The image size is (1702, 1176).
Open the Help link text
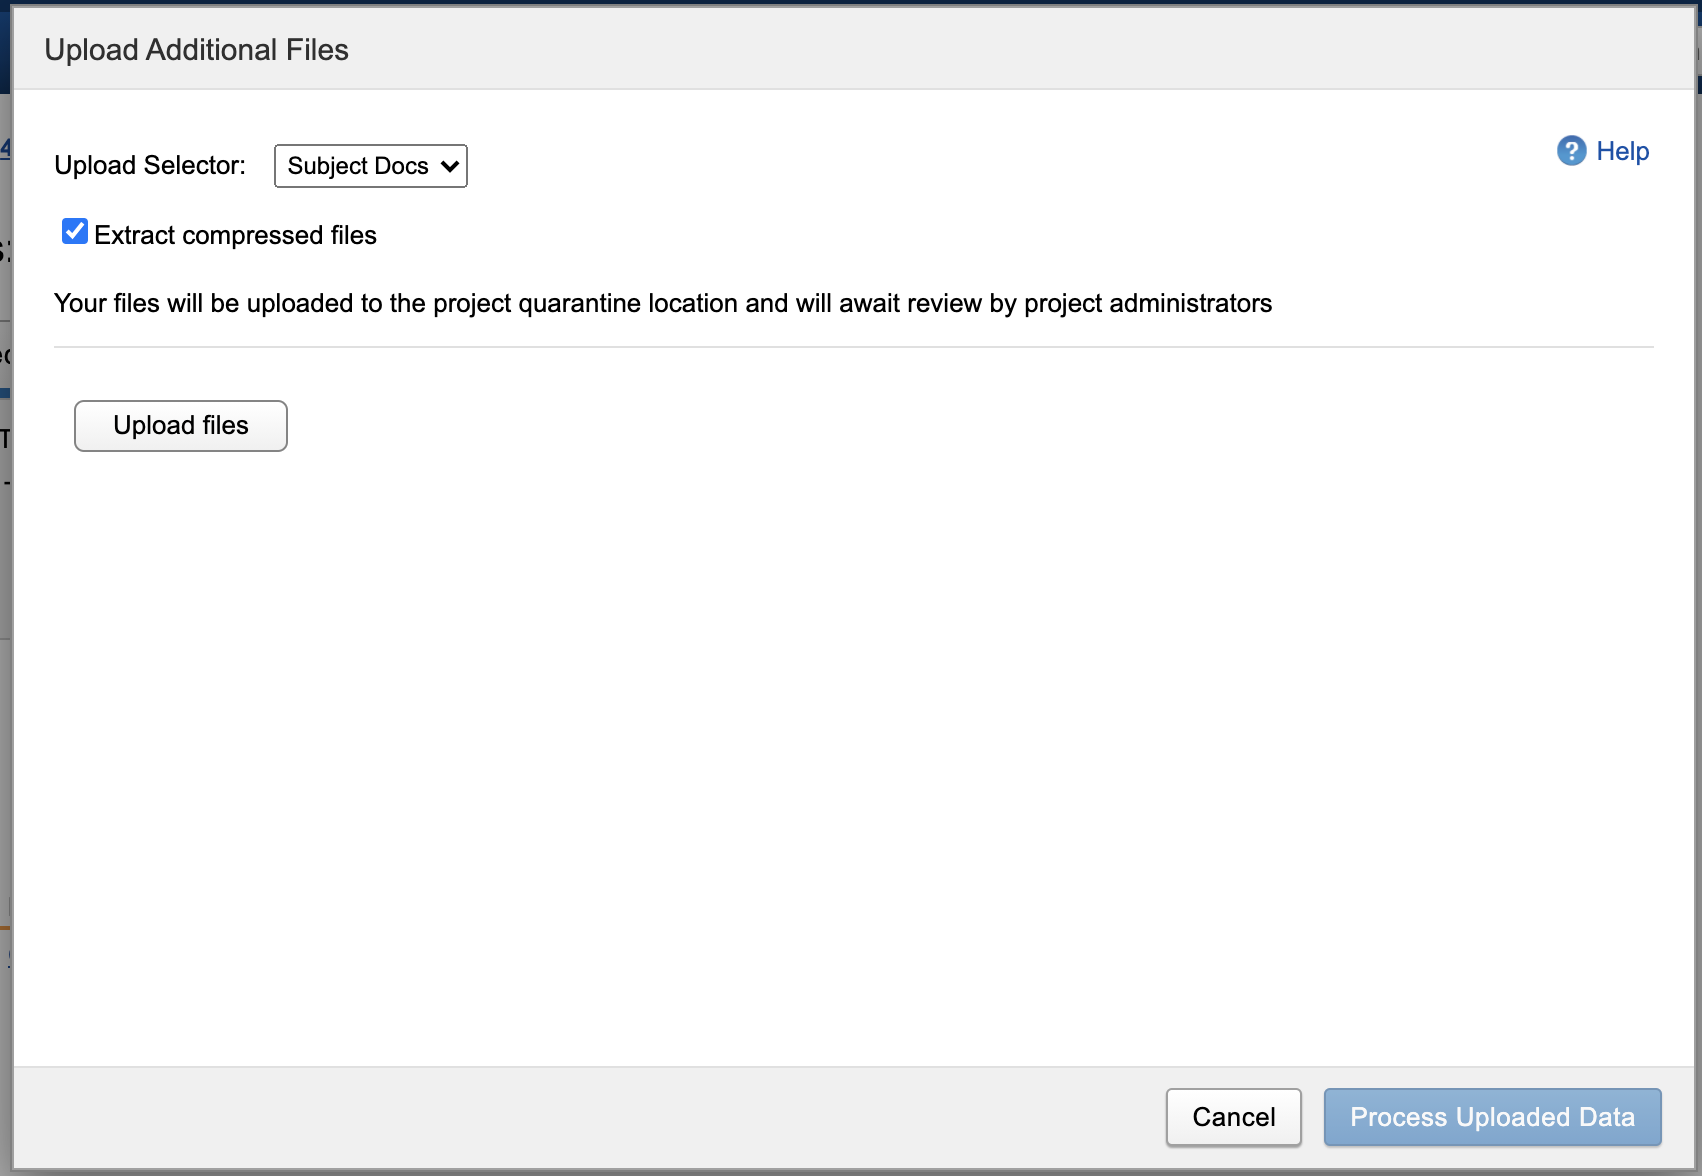pos(1622,151)
